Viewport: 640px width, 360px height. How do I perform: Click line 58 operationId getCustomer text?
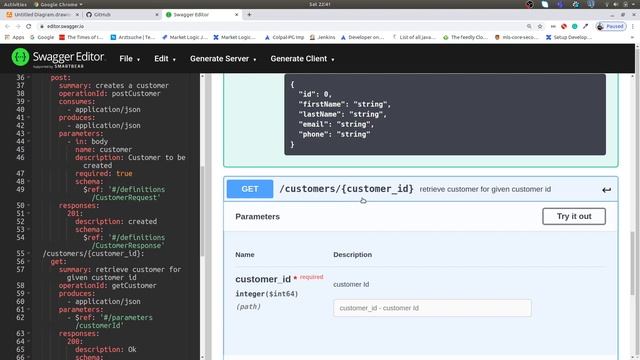coord(107,285)
